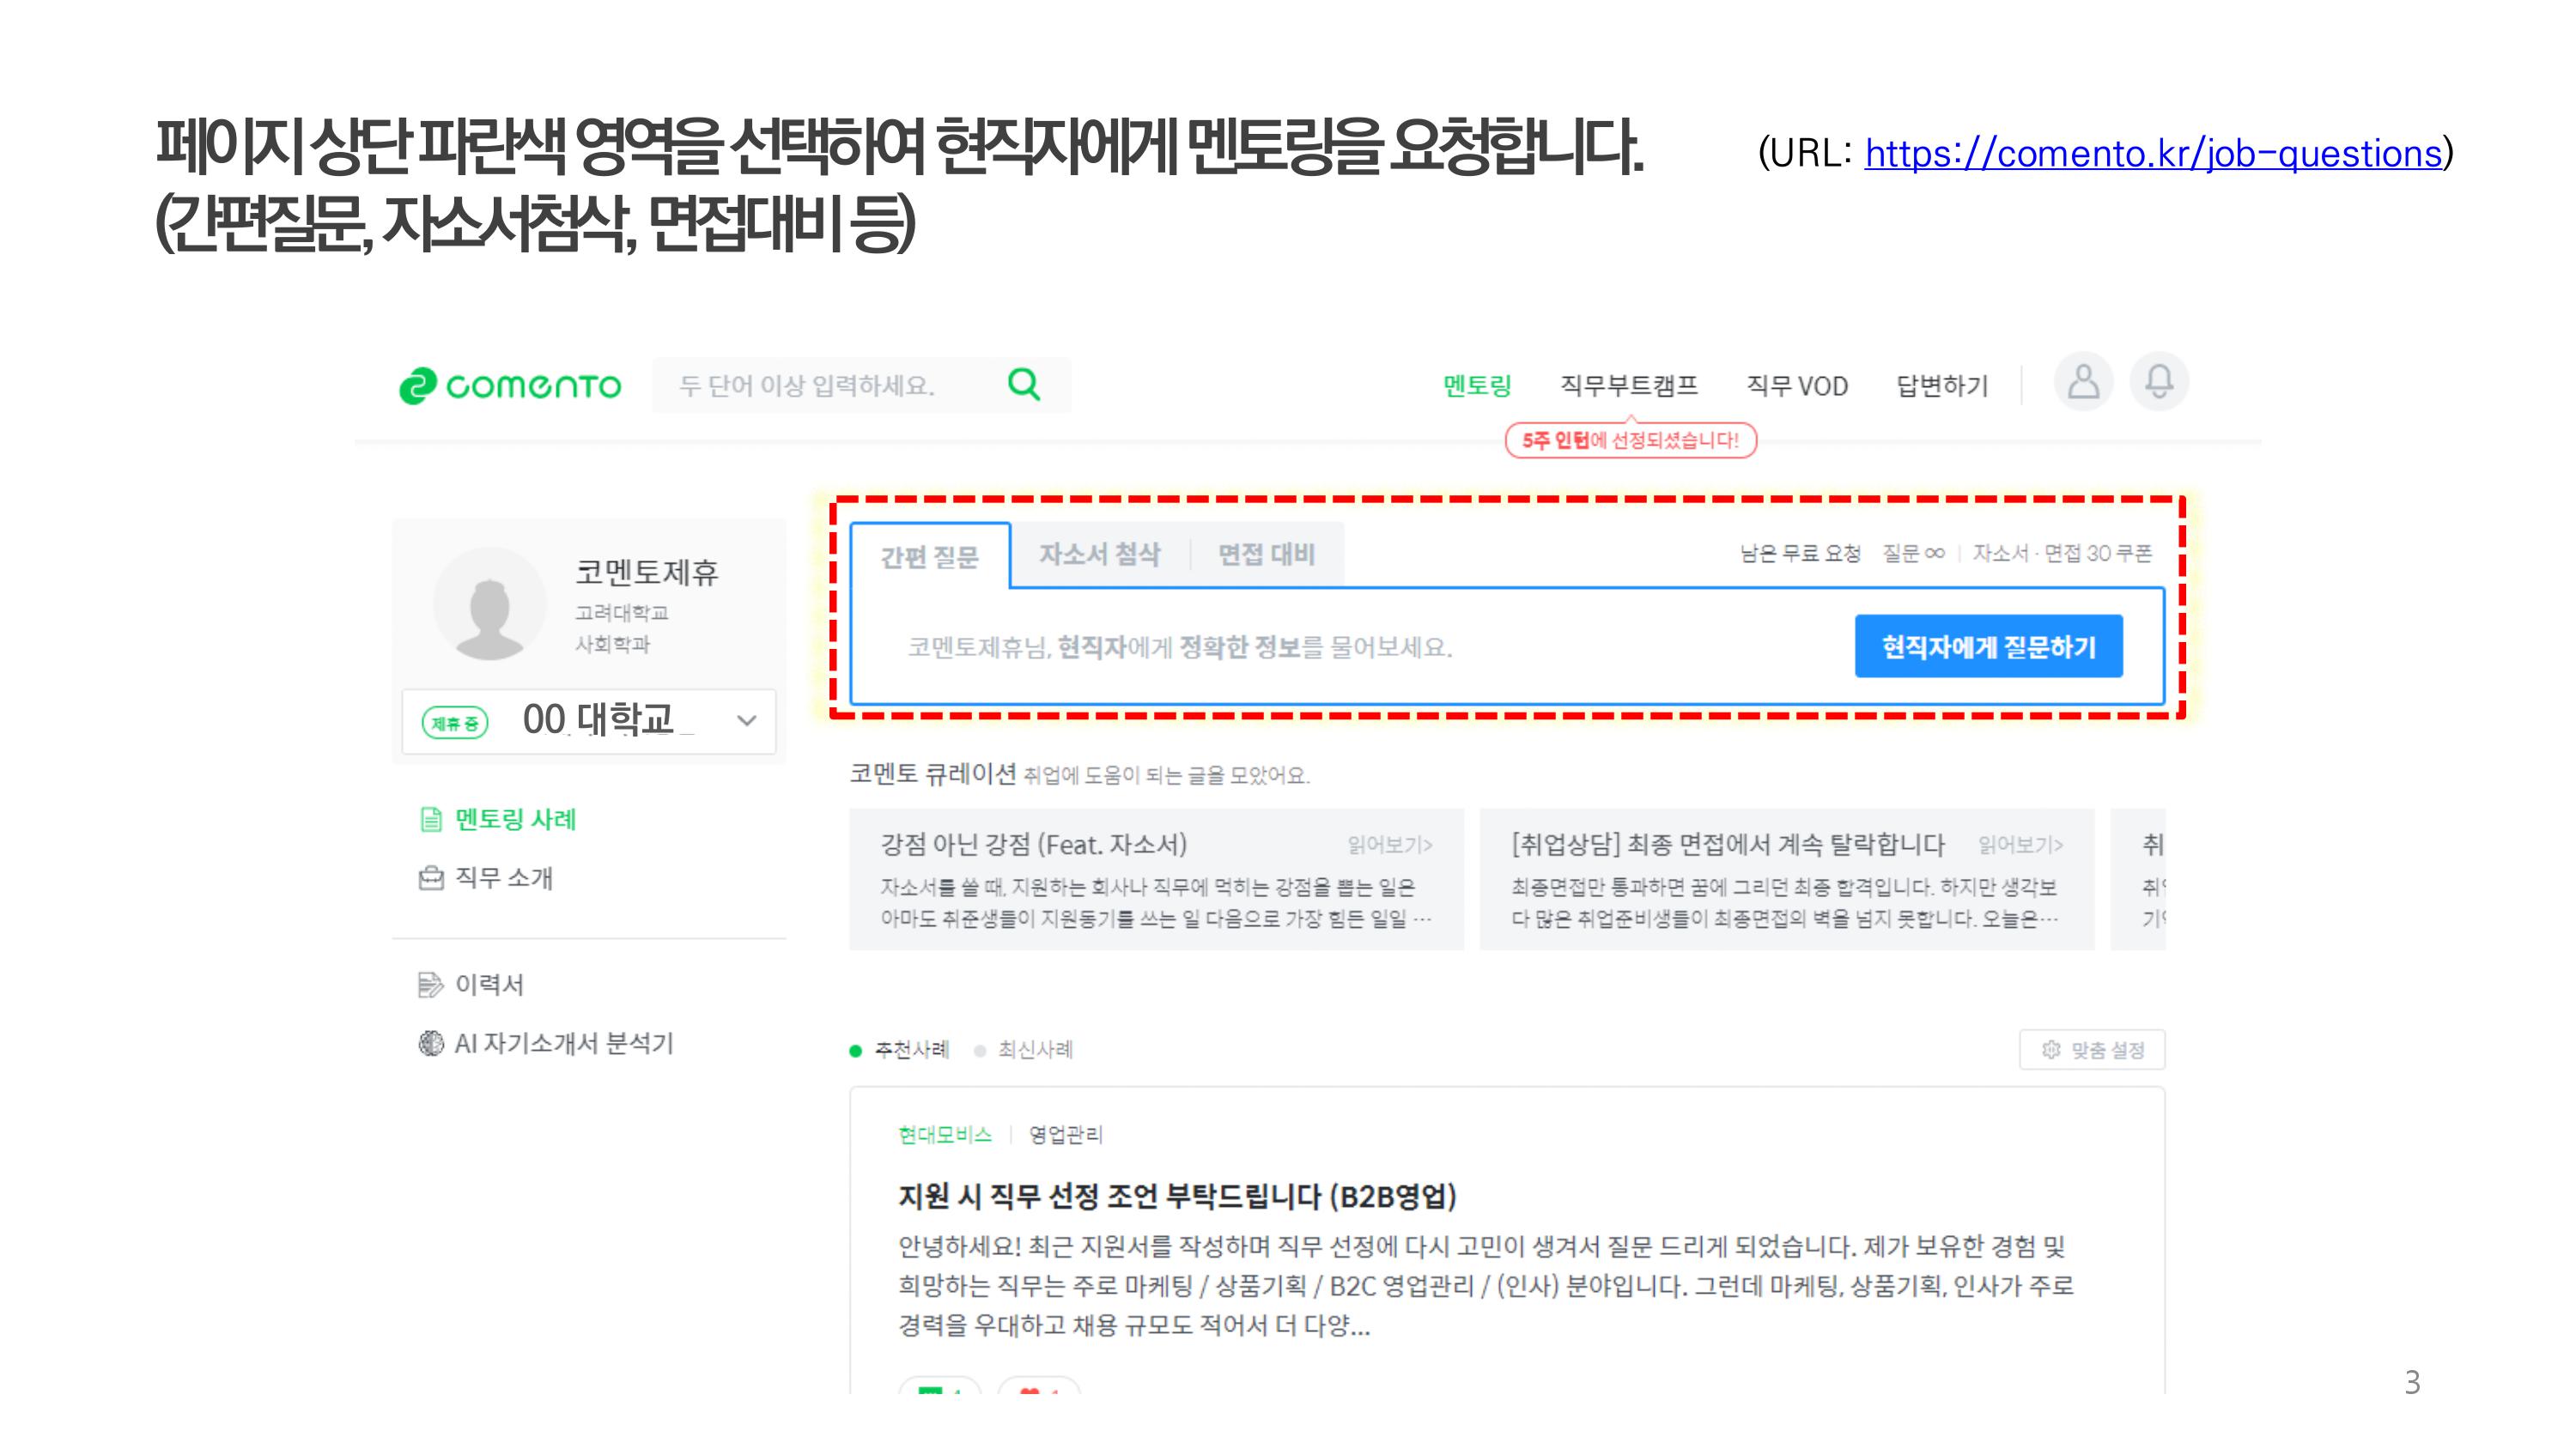Open AI 자기소개서 분석기 in the sidebar
The image size is (2576, 1449).
(563, 1043)
